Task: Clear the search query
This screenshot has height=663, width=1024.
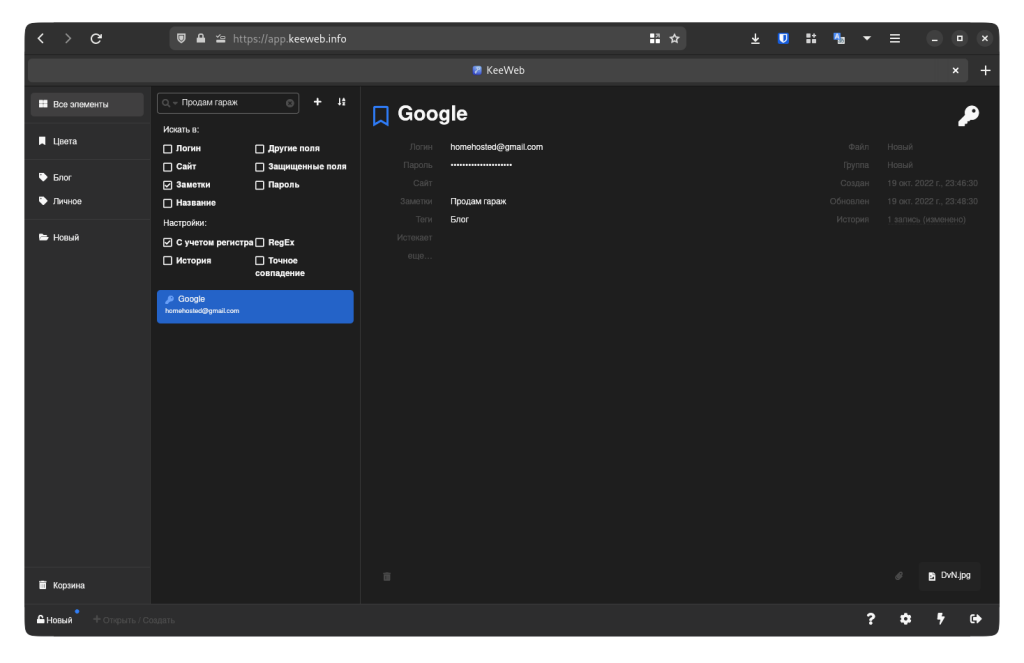Action: tap(290, 103)
